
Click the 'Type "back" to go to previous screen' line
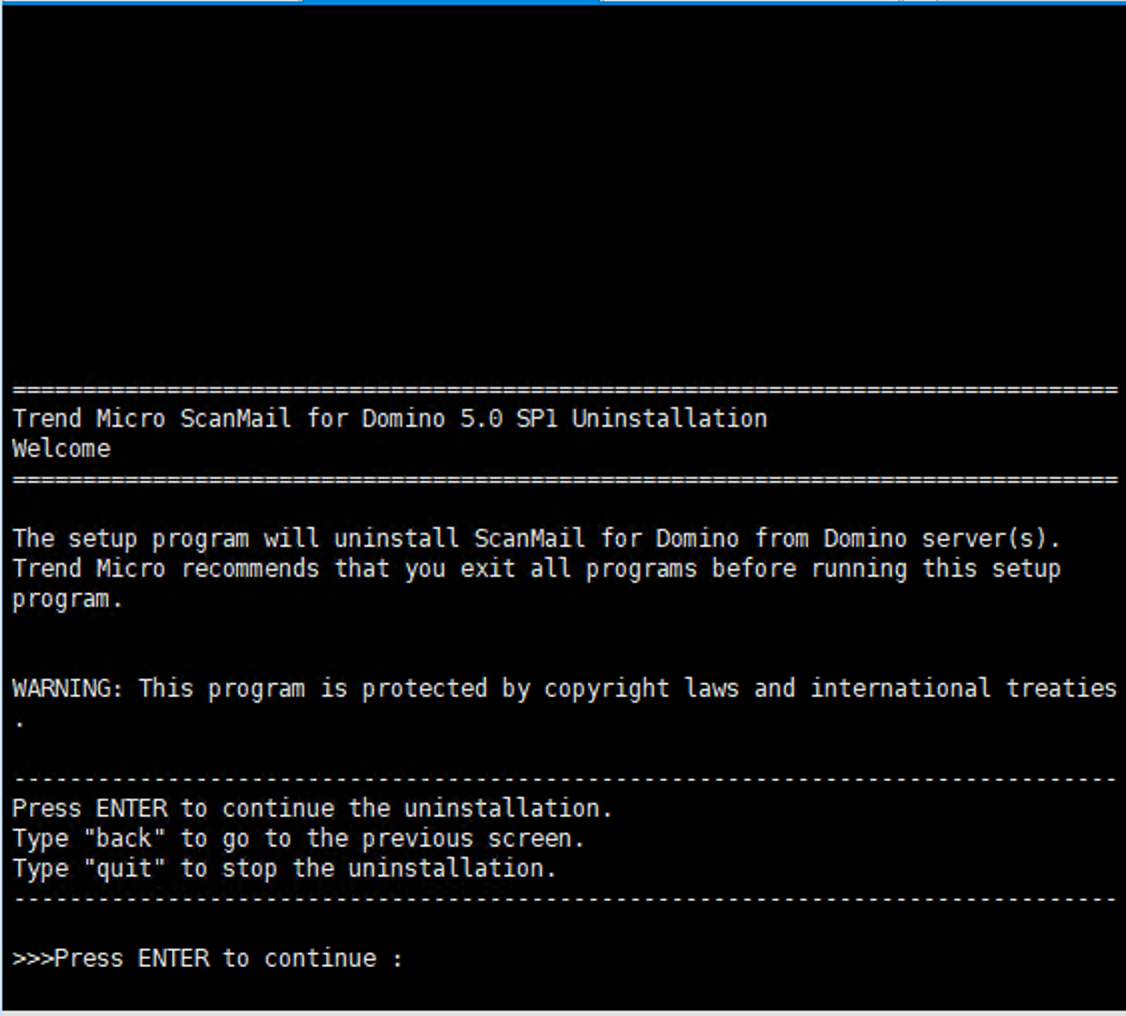click(x=298, y=838)
